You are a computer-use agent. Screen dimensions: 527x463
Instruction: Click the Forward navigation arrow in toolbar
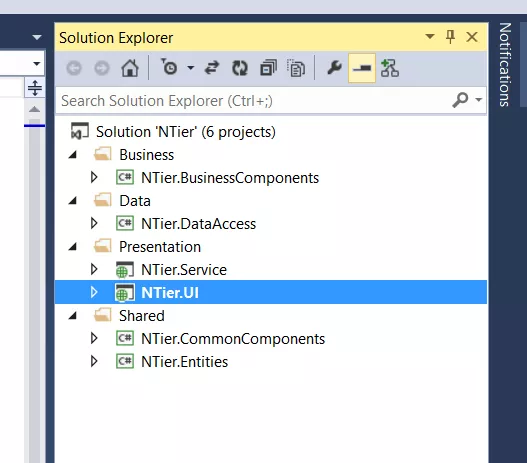pos(102,68)
